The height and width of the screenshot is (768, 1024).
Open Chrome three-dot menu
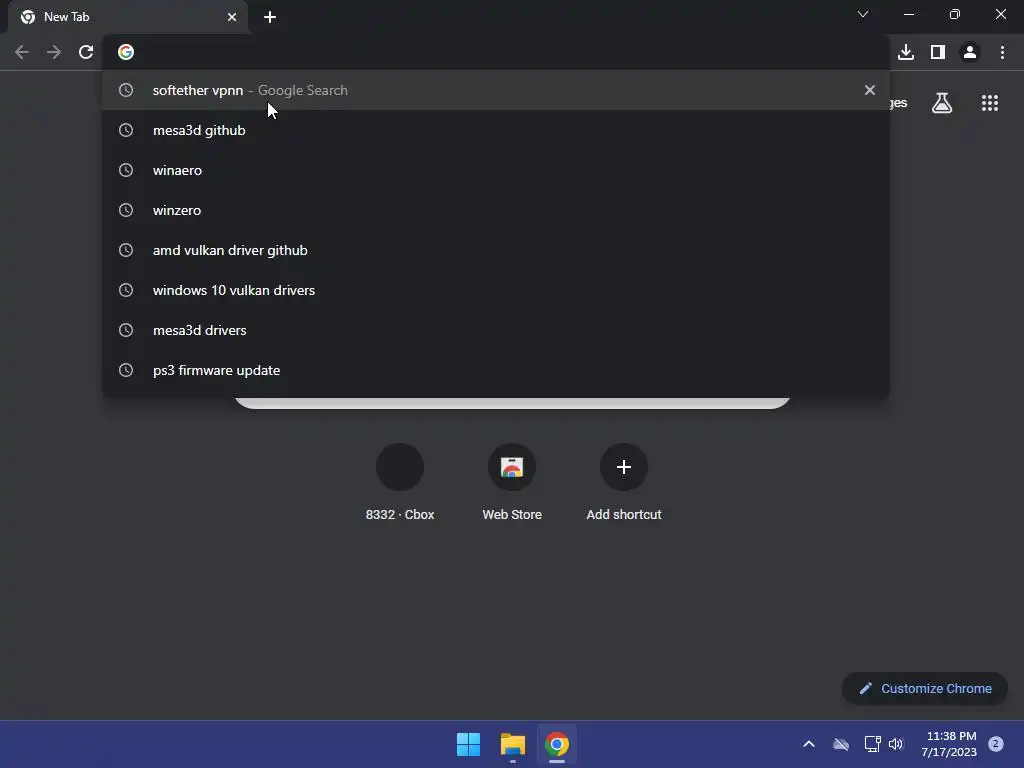coord(1002,52)
